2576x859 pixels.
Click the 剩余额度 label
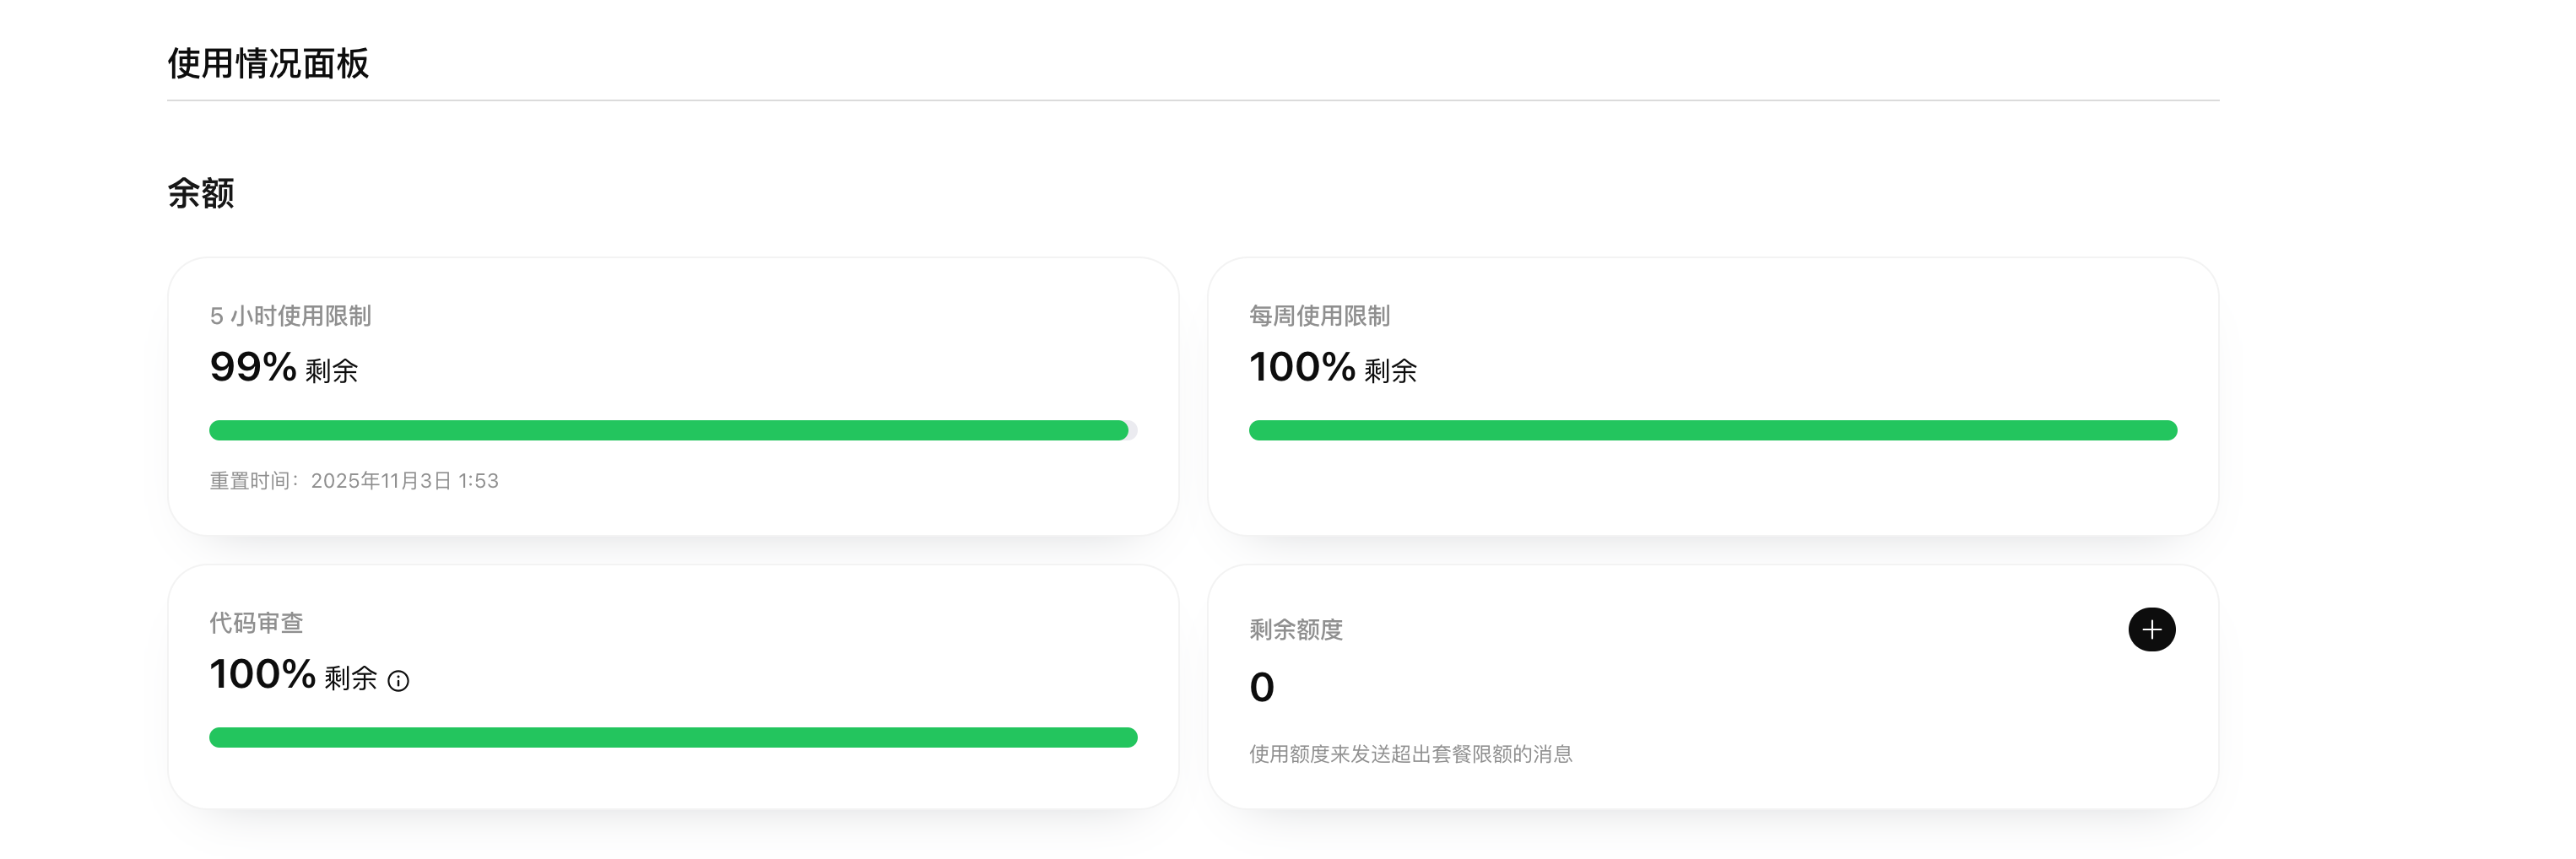(x=1295, y=630)
